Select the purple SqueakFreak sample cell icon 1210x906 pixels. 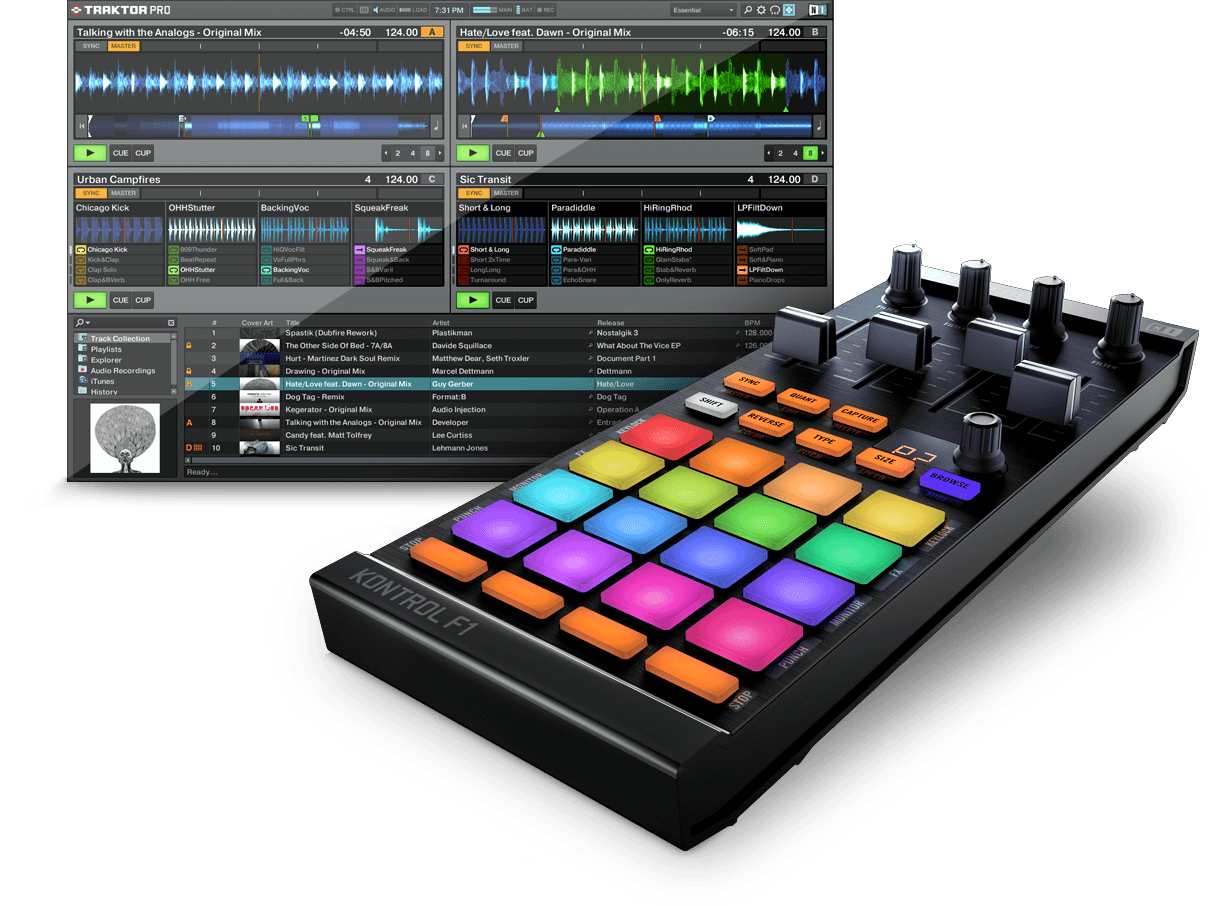pyautogui.click(x=359, y=249)
